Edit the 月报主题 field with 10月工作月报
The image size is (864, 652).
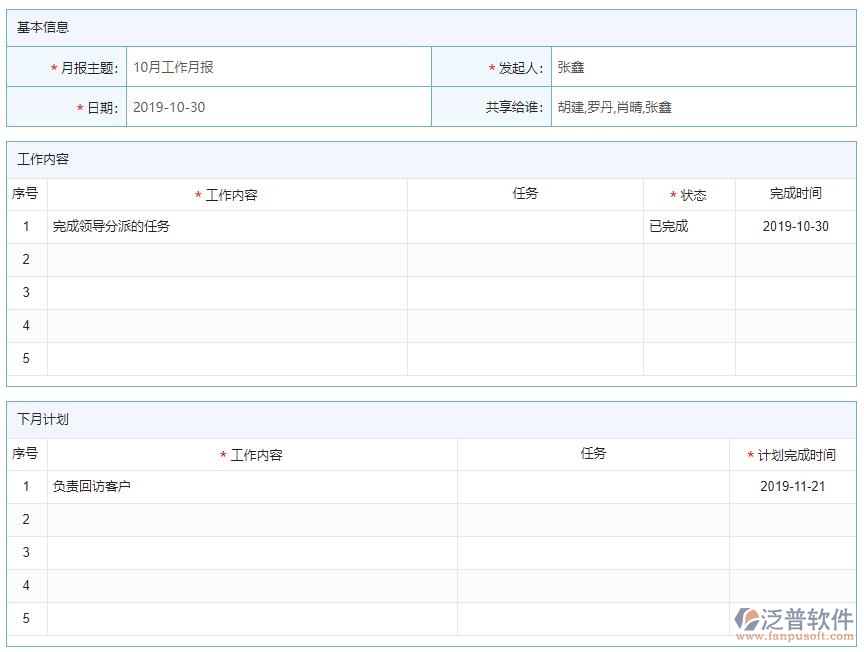pos(278,68)
